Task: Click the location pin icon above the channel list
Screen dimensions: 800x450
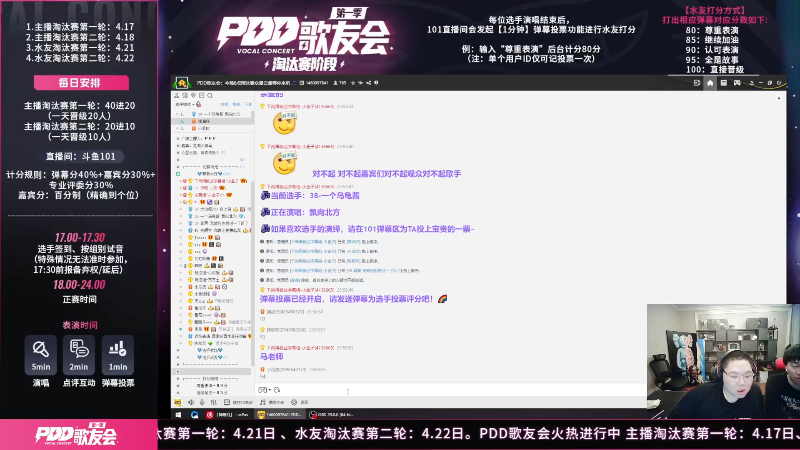Action: [193, 95]
